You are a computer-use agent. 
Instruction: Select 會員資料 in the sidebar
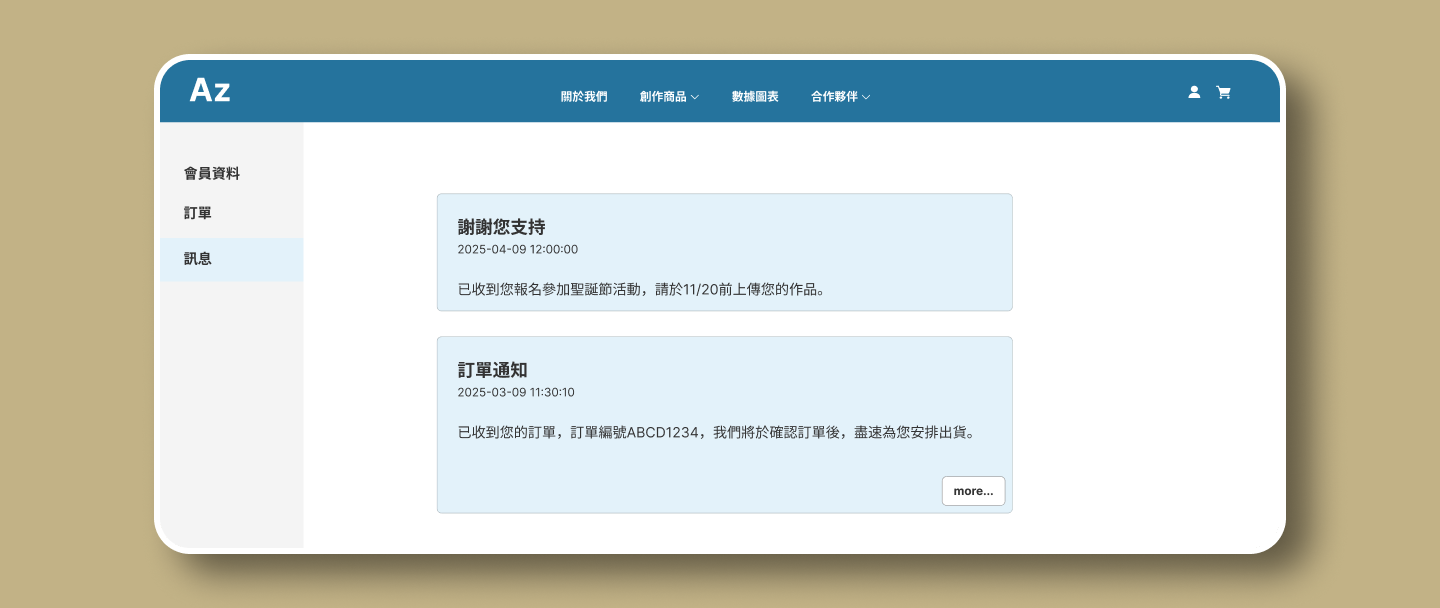[212, 173]
